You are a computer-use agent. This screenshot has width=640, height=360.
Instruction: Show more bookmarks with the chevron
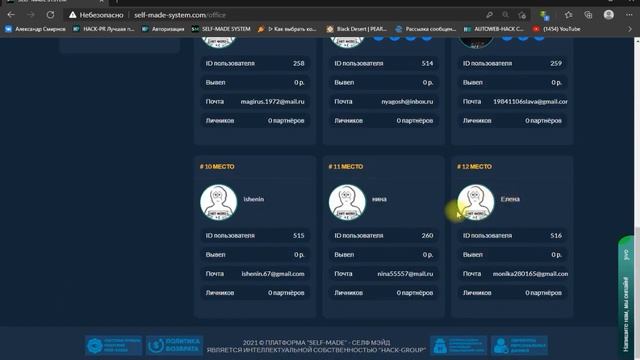coord(630,29)
